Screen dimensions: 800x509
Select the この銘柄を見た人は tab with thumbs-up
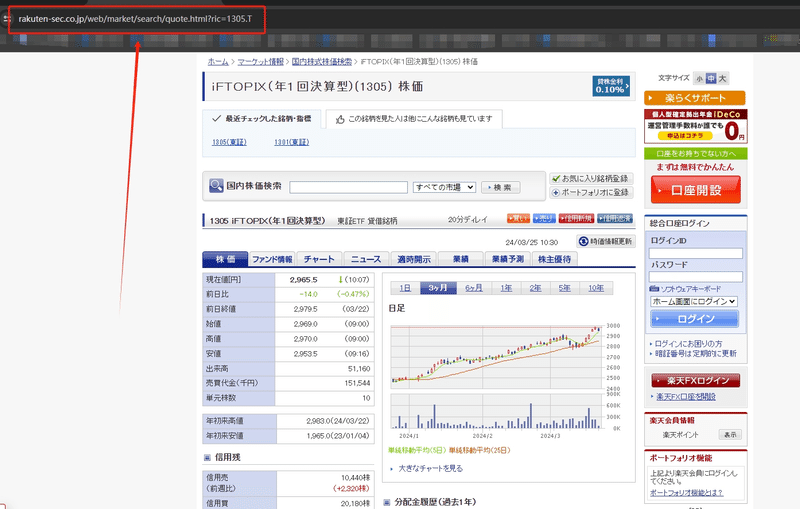point(414,119)
